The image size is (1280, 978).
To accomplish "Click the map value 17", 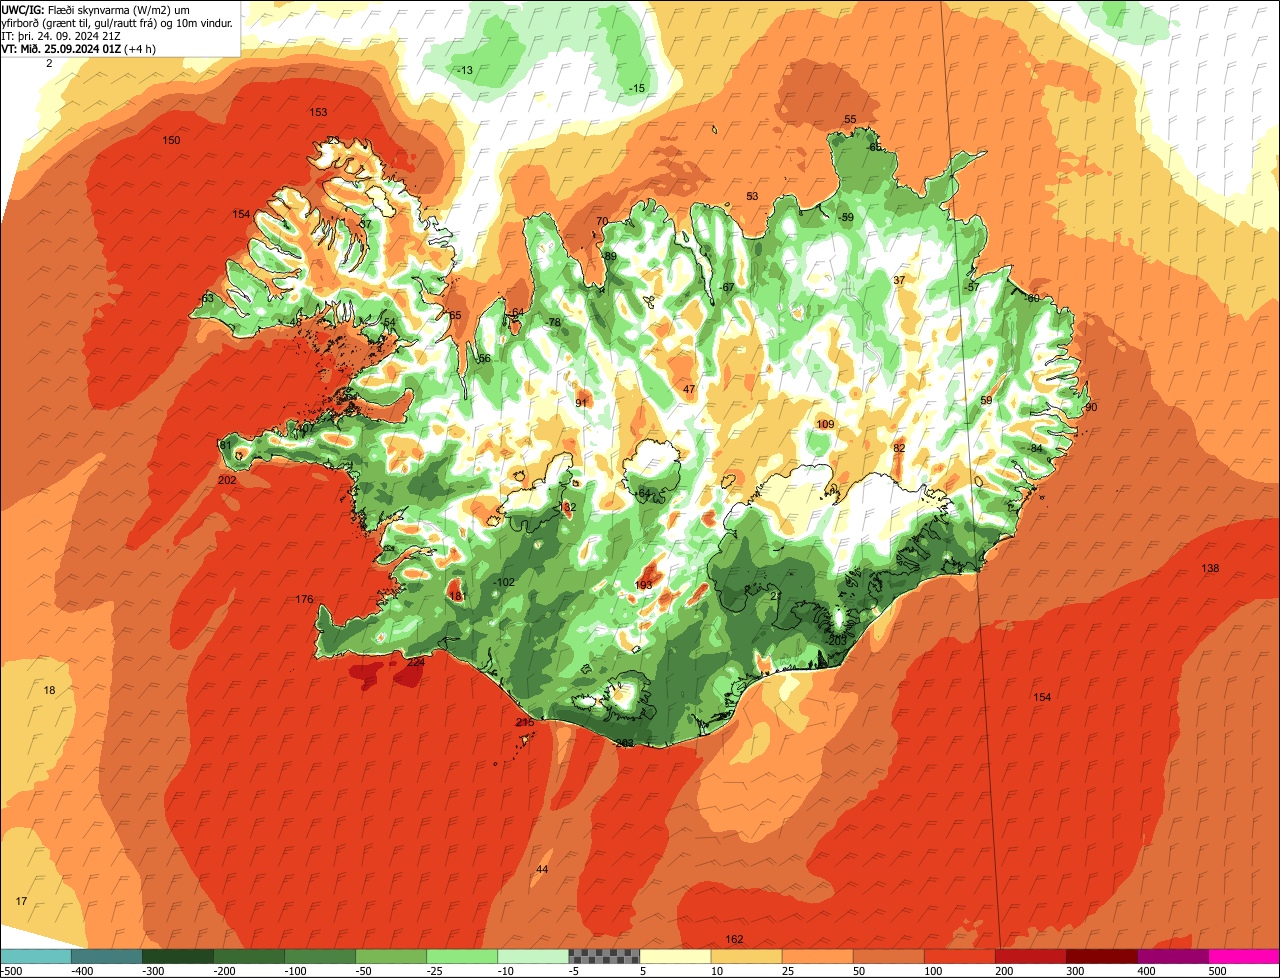I will [22, 902].
